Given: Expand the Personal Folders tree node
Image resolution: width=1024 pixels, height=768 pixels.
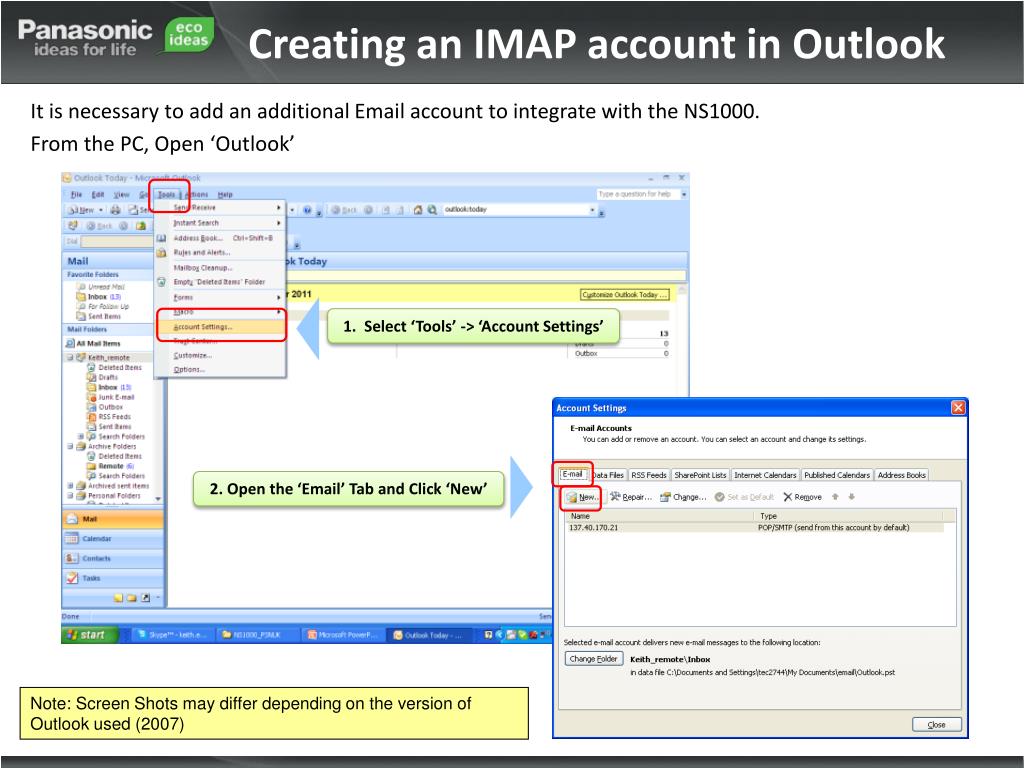Looking at the screenshot, I should [70, 496].
